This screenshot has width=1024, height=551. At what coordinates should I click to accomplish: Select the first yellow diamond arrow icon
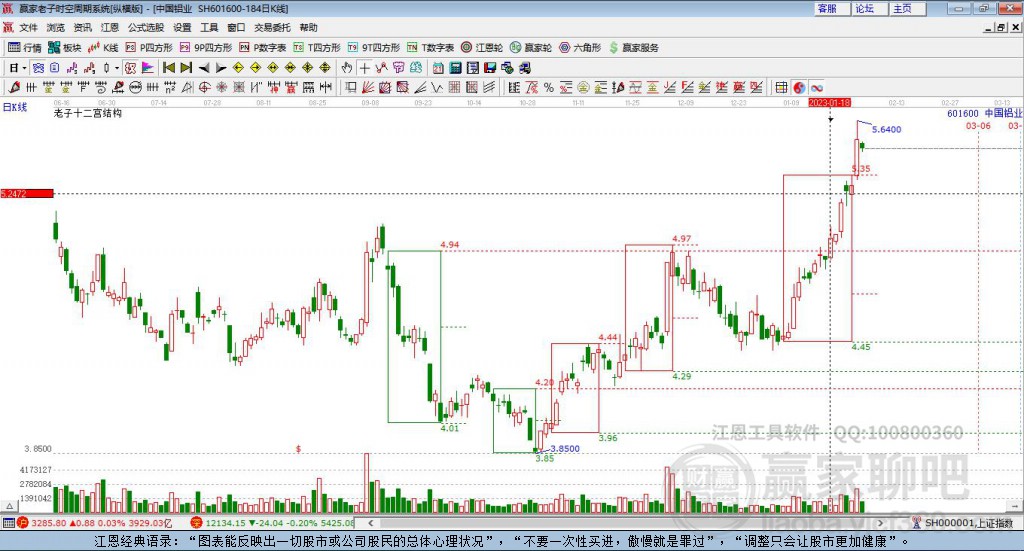(238, 68)
